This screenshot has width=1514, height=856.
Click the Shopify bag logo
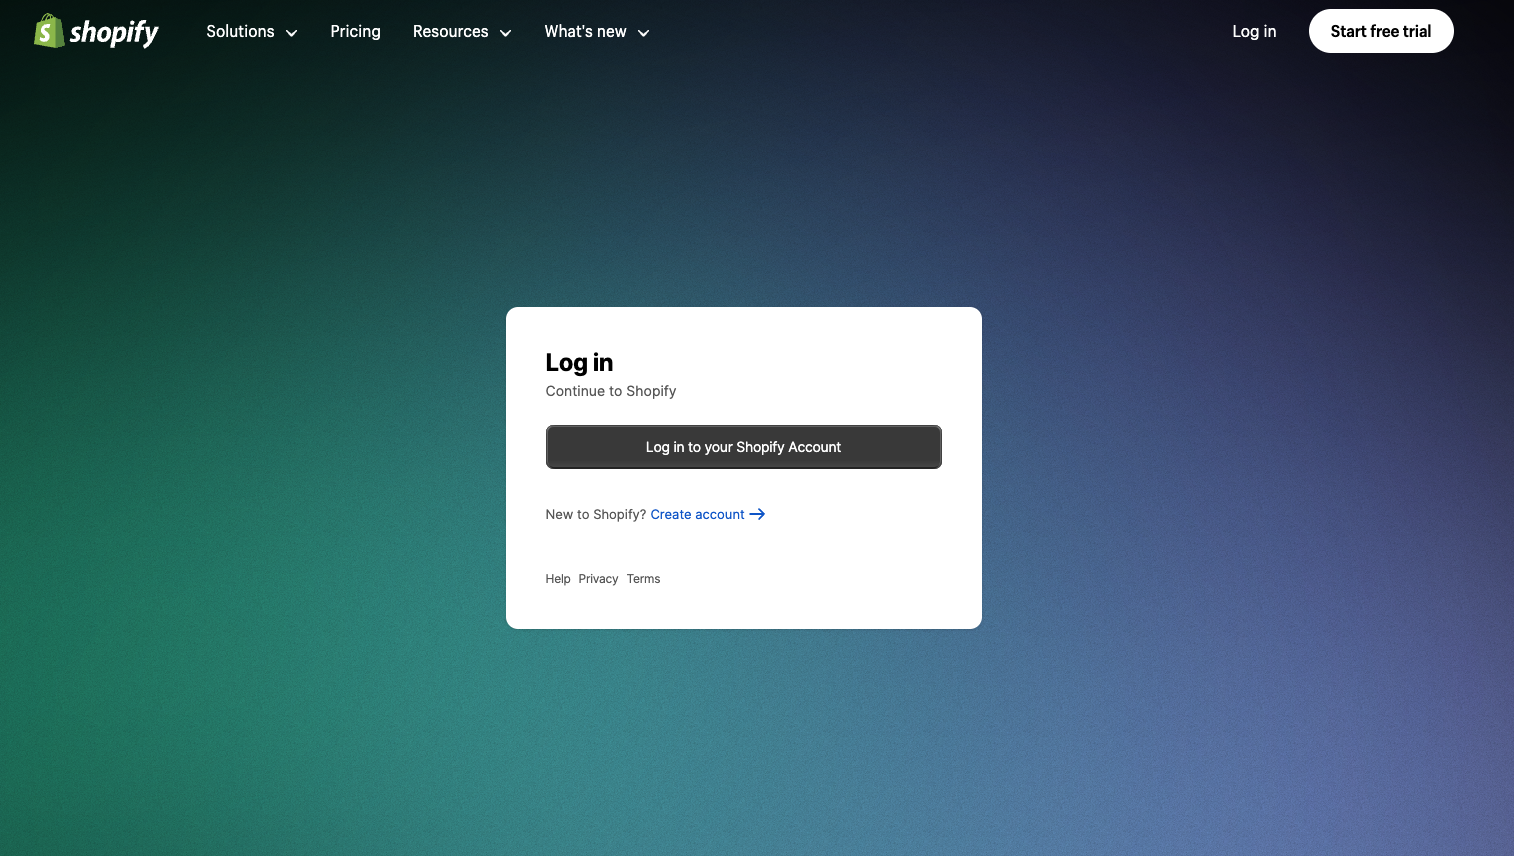[96, 31]
